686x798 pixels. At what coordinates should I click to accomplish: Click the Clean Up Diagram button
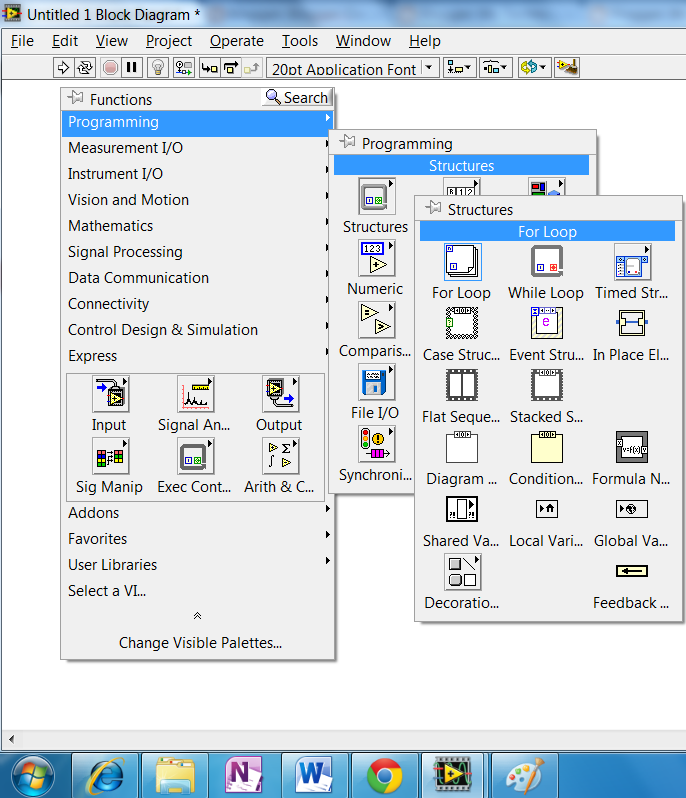tap(567, 67)
